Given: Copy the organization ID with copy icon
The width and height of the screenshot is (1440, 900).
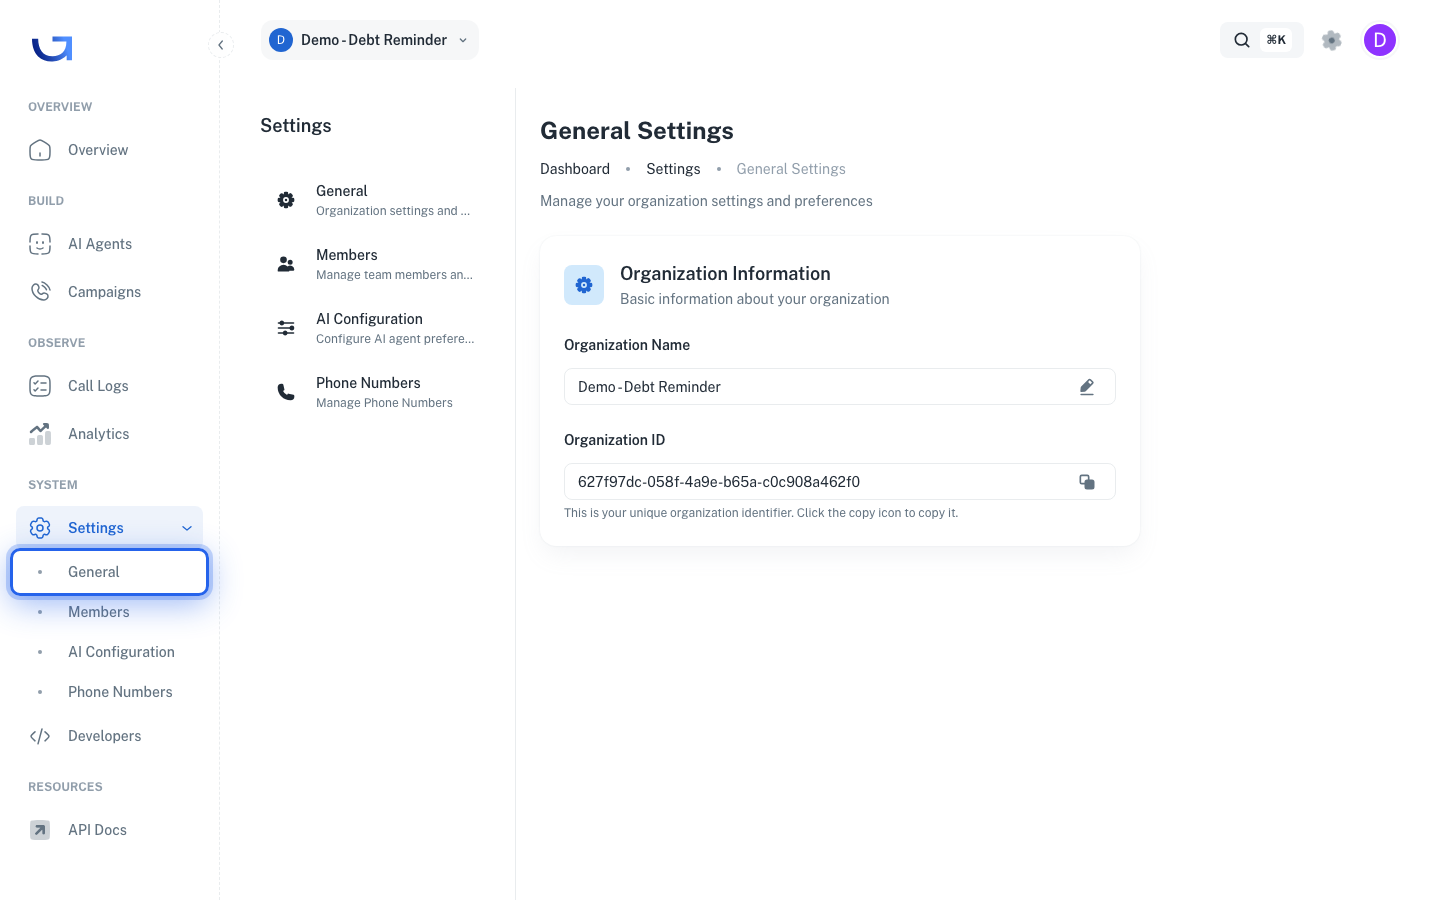Looking at the screenshot, I should point(1087,482).
